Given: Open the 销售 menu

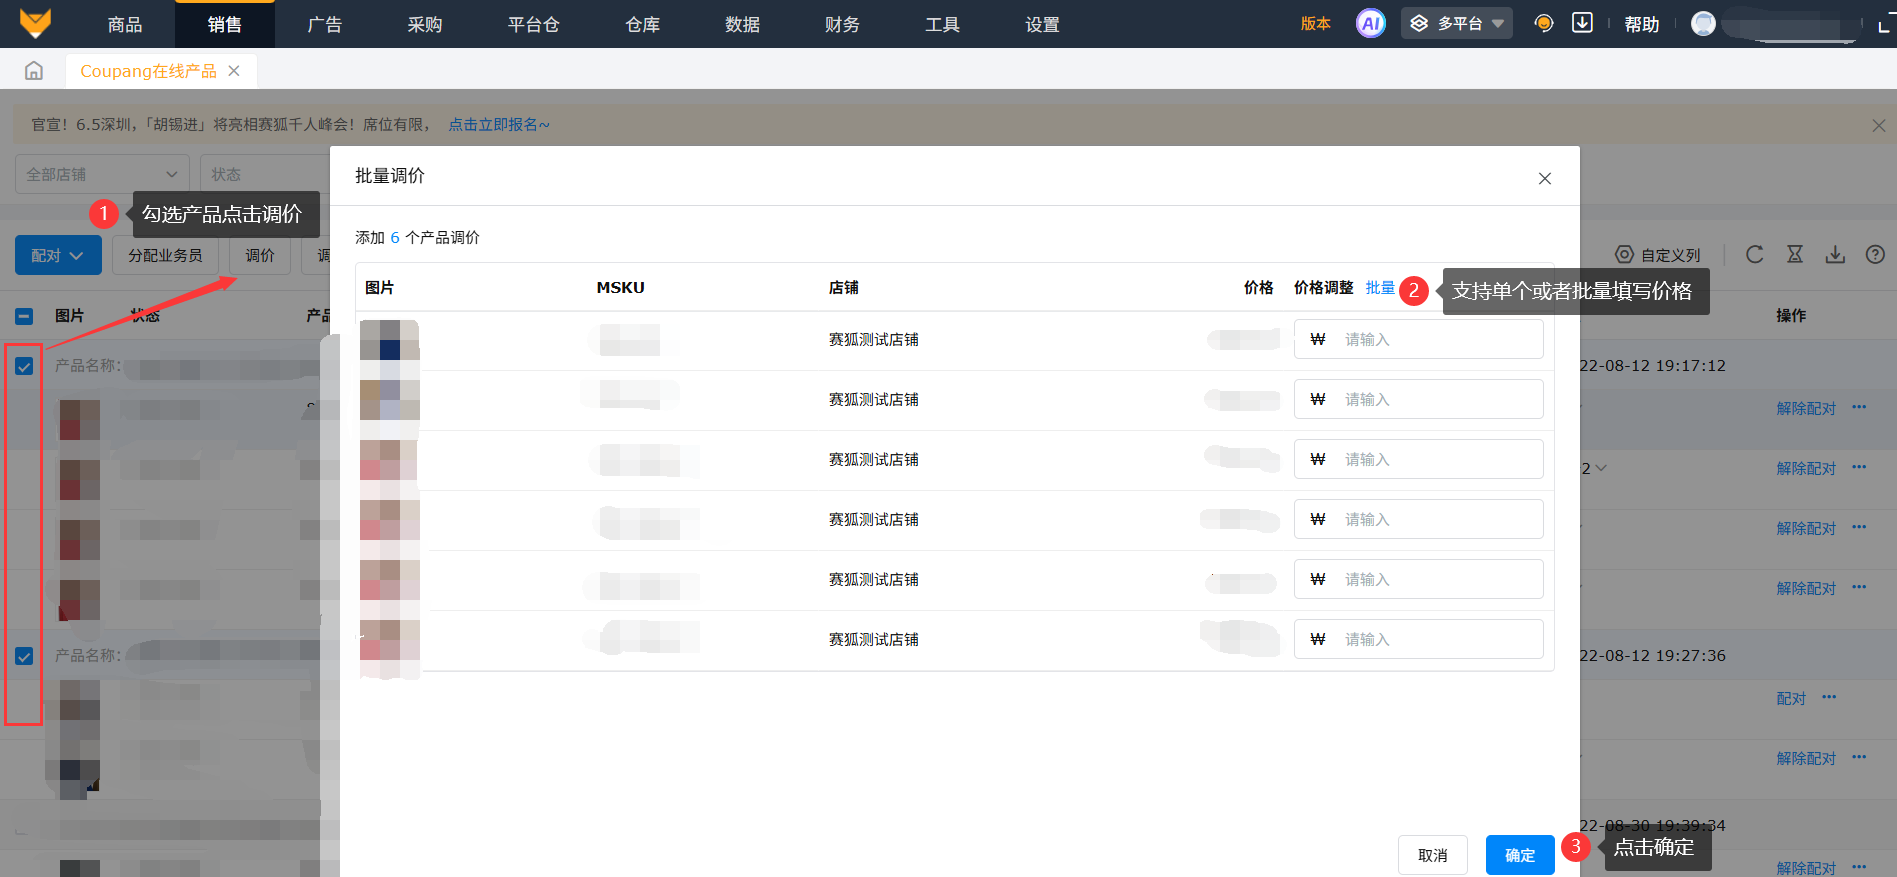Looking at the screenshot, I should tap(225, 24).
